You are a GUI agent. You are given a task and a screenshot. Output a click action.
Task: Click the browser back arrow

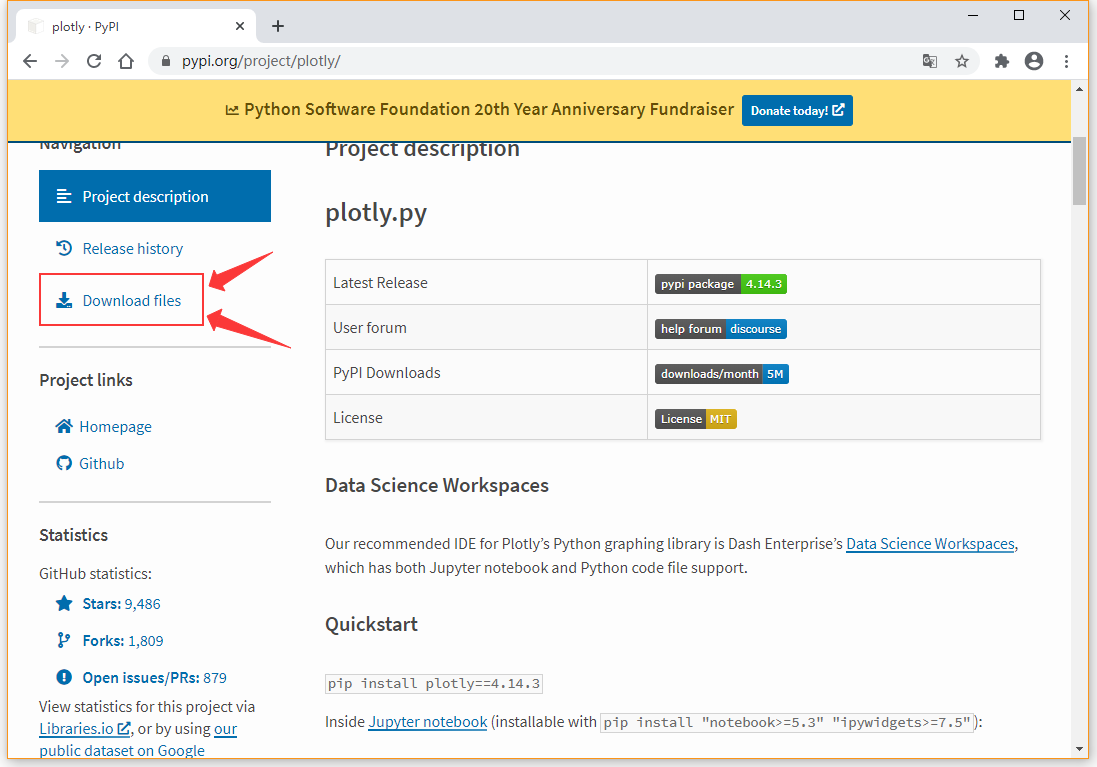(x=30, y=61)
